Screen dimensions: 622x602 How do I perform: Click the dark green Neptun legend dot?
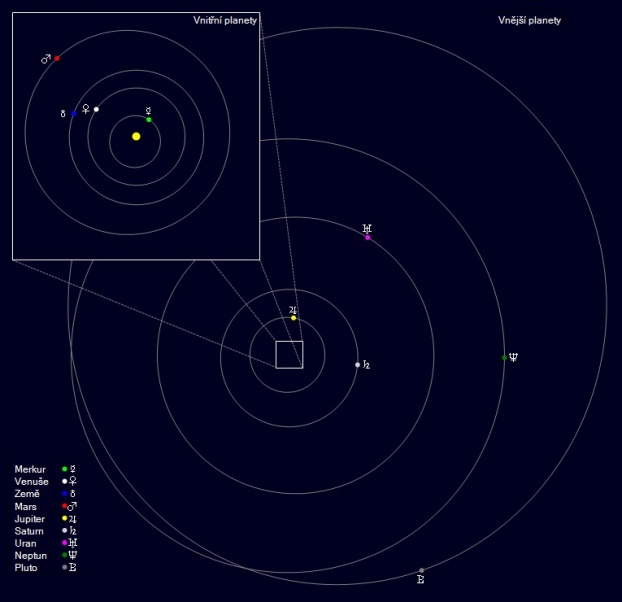pos(65,555)
